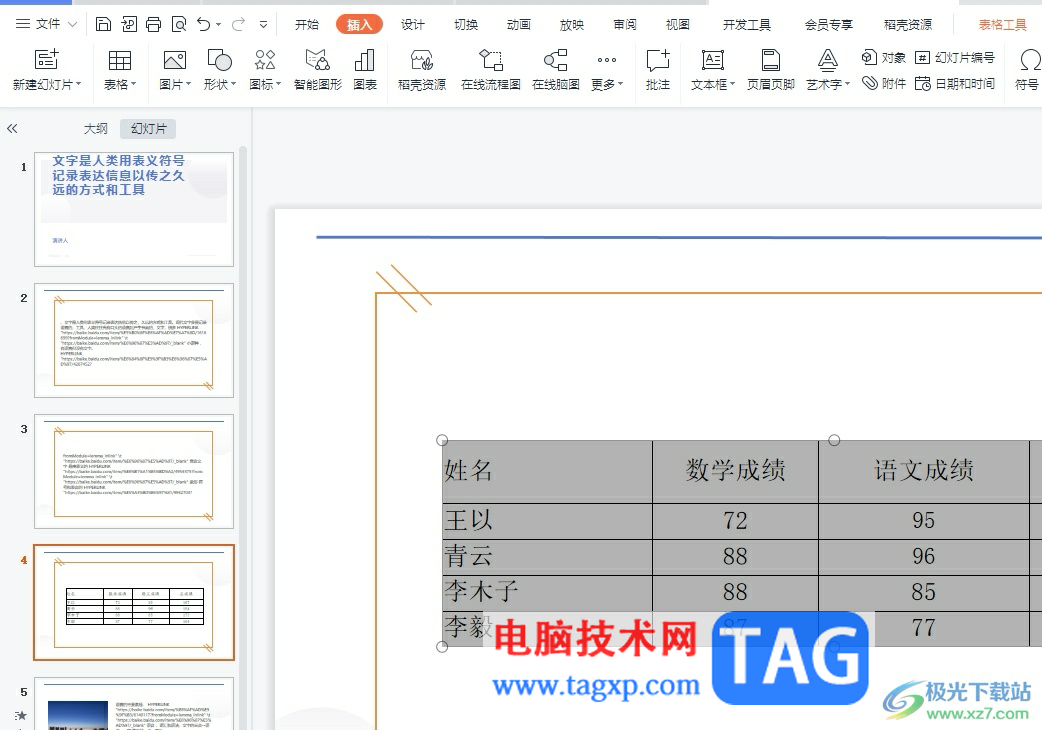
Task: Open 稻壳资源 in the insert ribbon
Action: (x=422, y=70)
